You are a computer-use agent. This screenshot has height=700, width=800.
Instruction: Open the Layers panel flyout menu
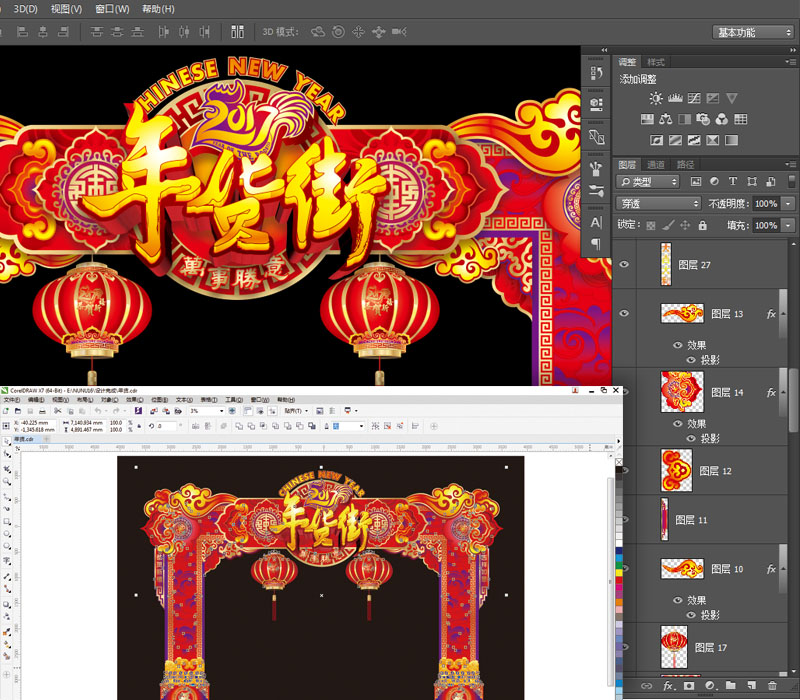(790, 164)
